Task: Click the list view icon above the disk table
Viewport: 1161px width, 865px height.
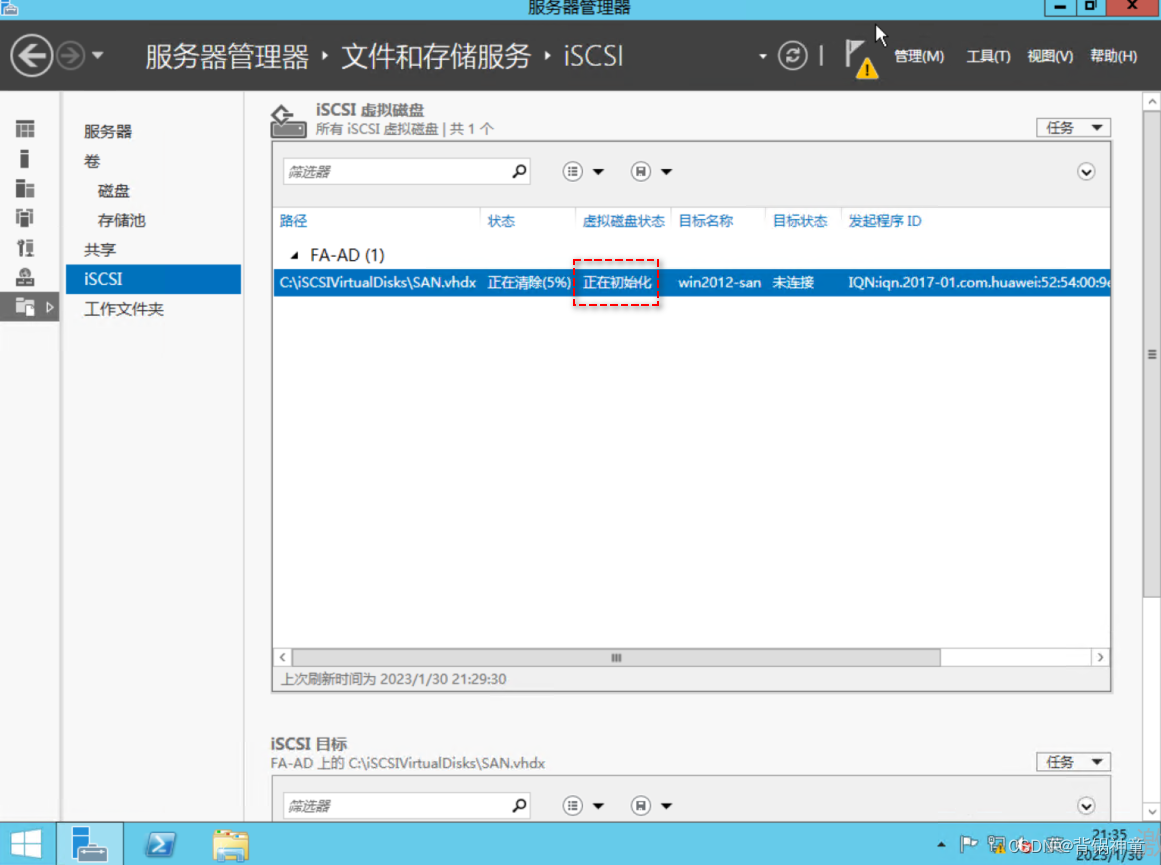Action: tap(575, 171)
